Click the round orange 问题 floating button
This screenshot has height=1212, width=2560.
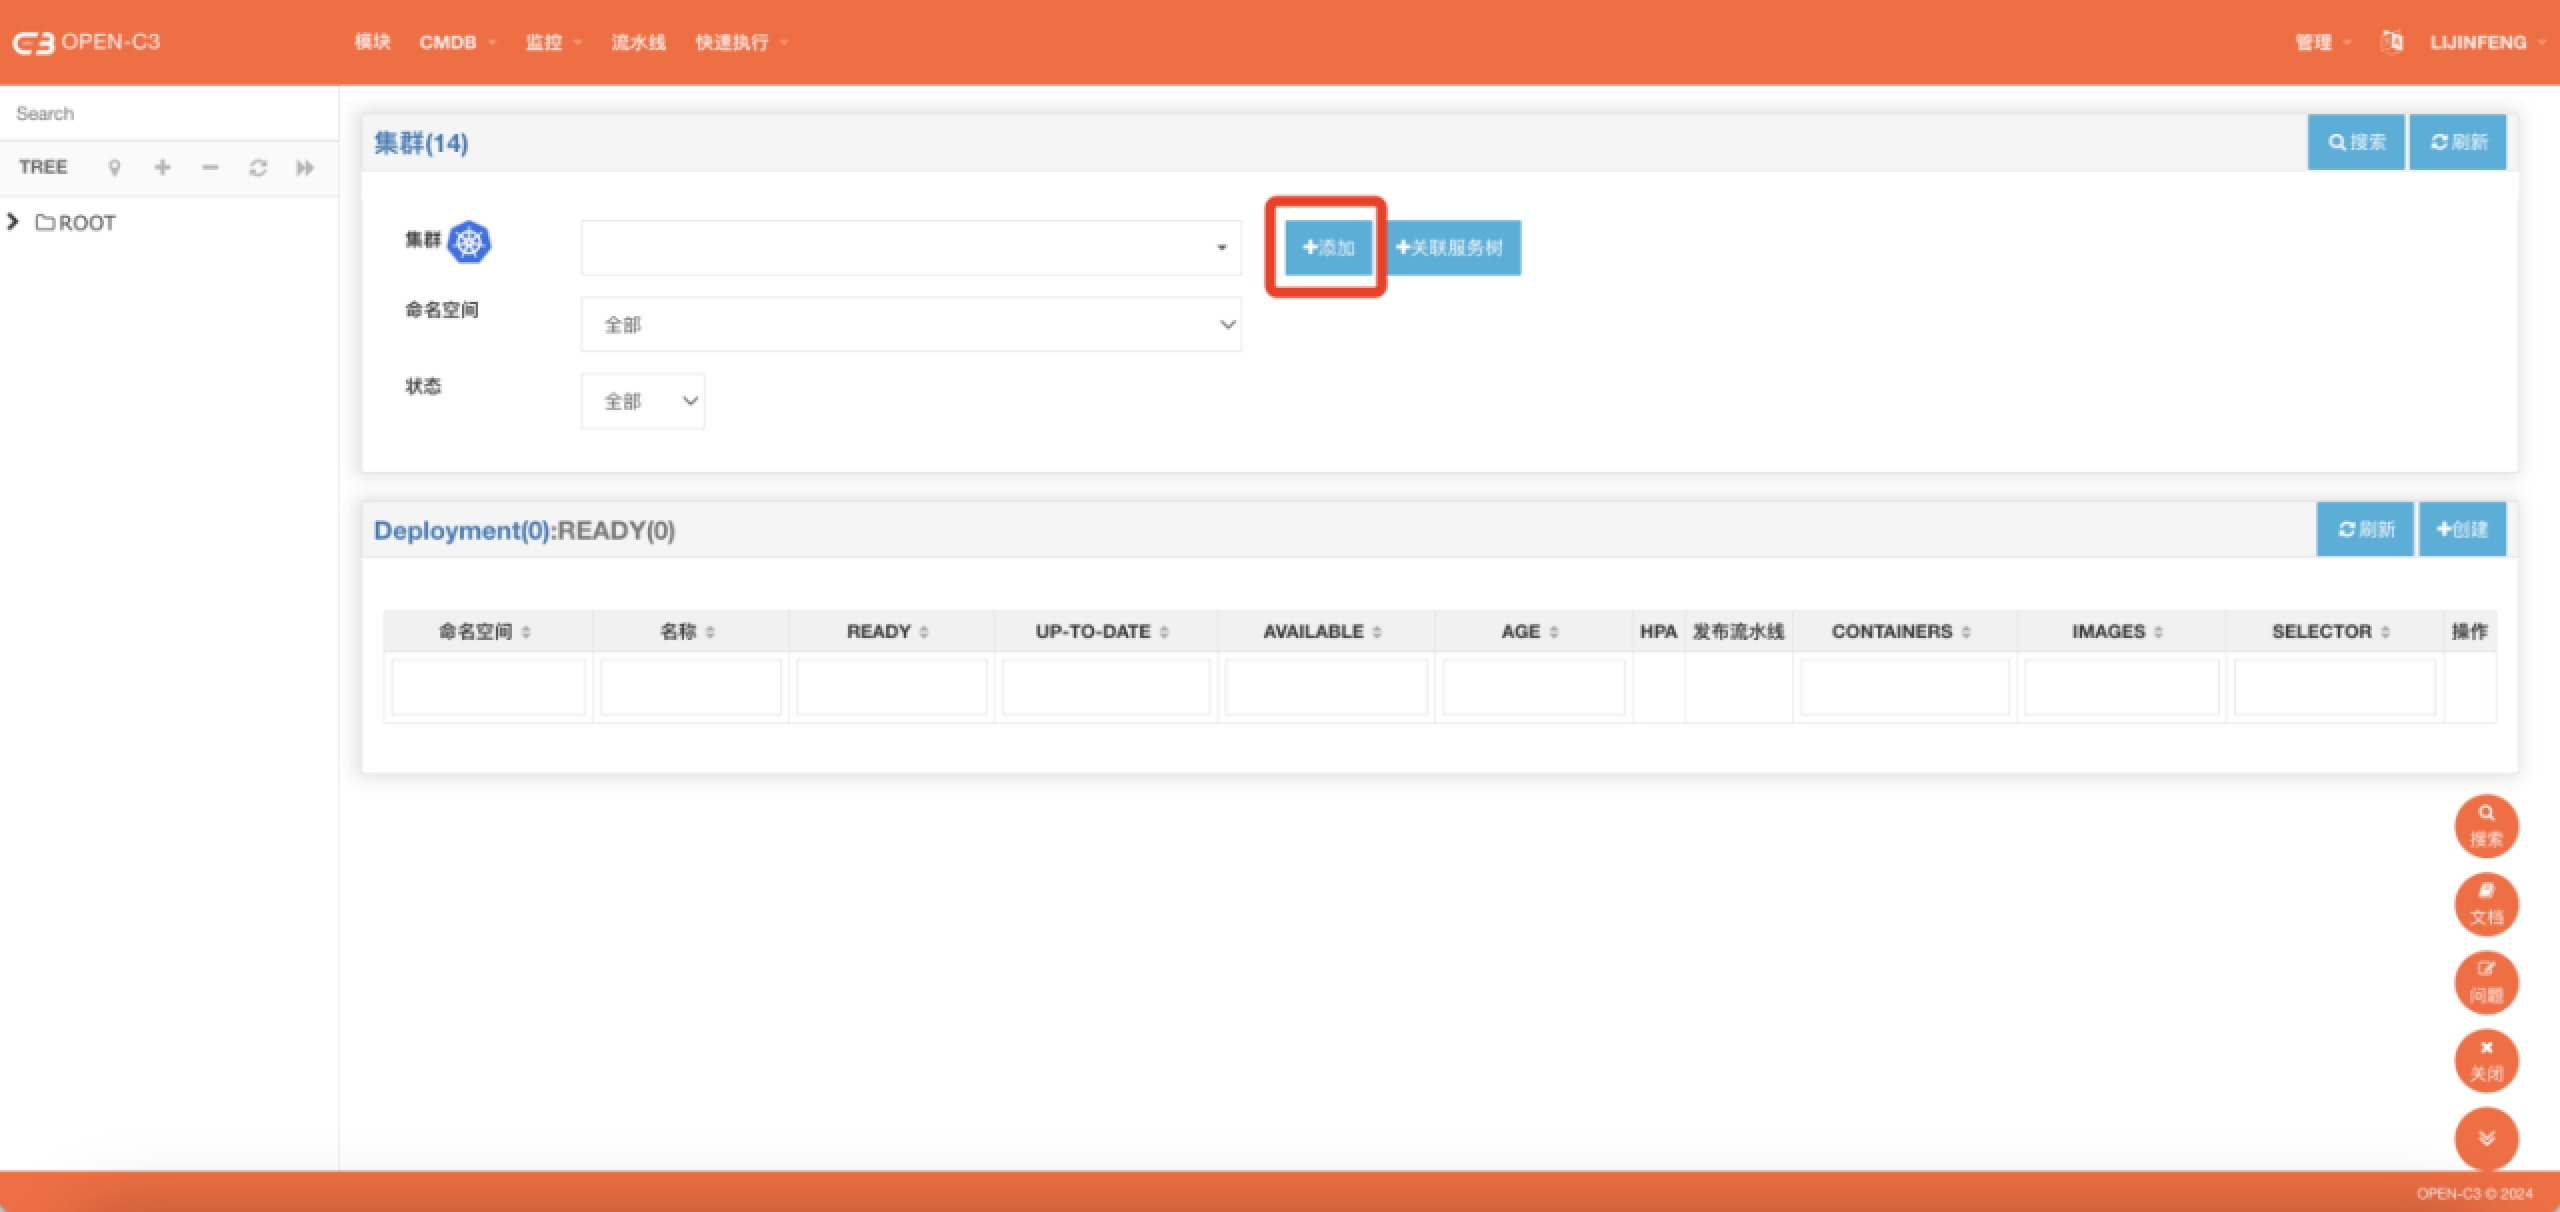click(x=2486, y=982)
